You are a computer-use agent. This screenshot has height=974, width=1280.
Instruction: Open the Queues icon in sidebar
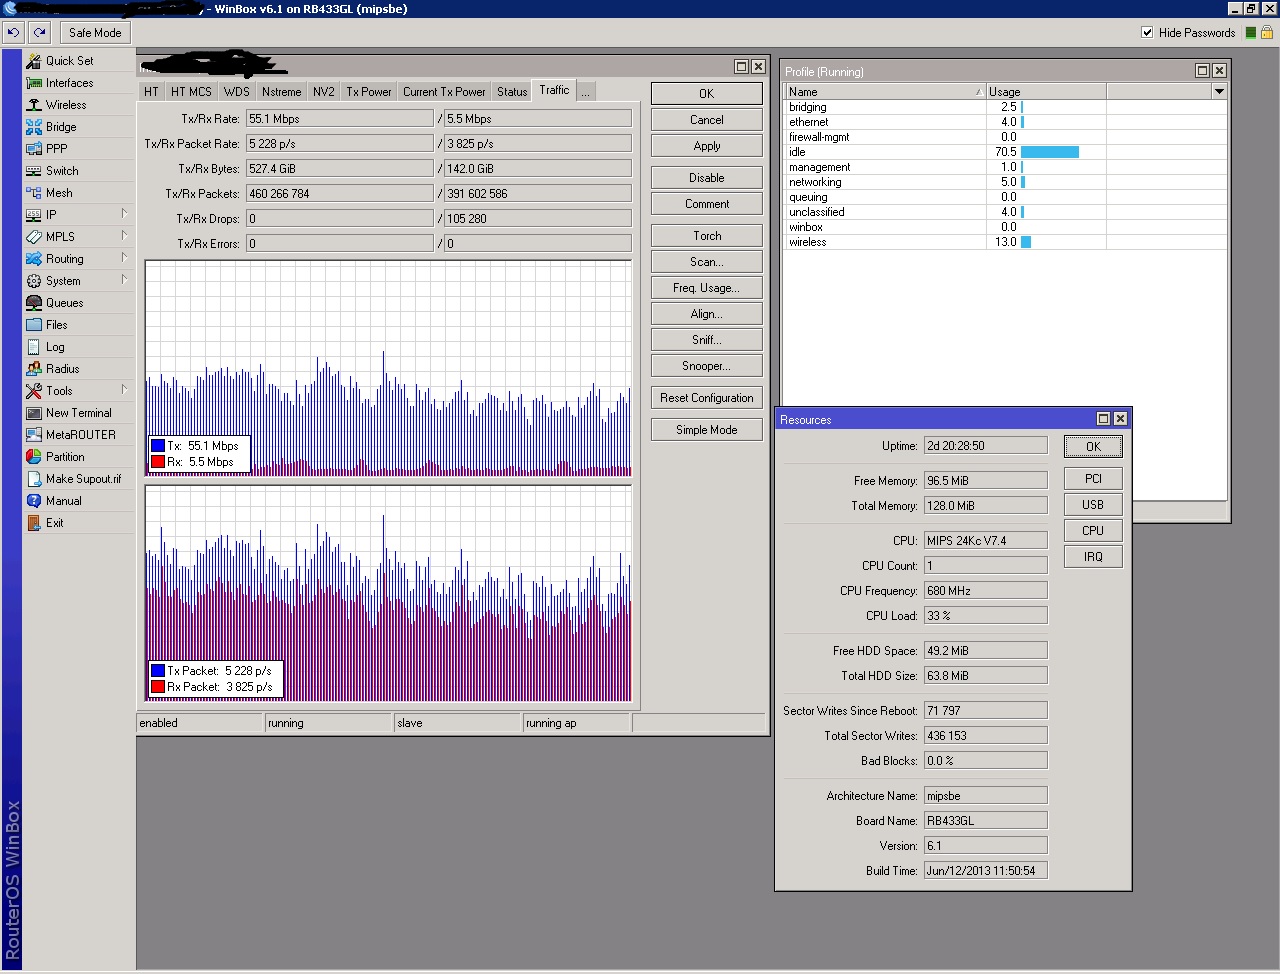click(x=34, y=303)
